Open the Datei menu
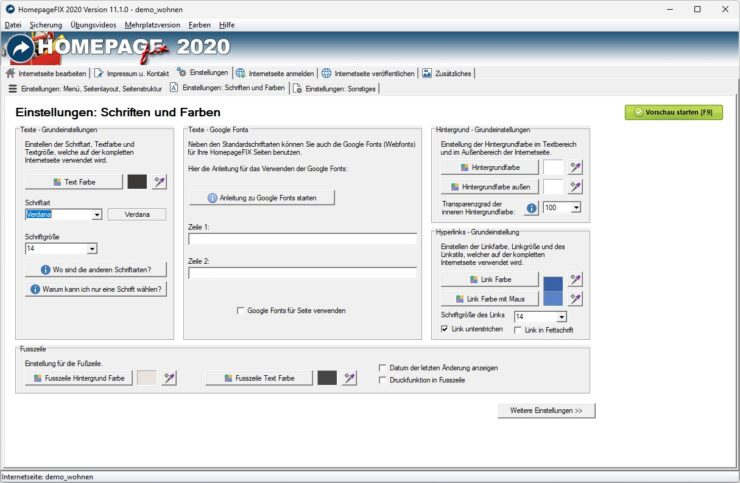 [13, 25]
